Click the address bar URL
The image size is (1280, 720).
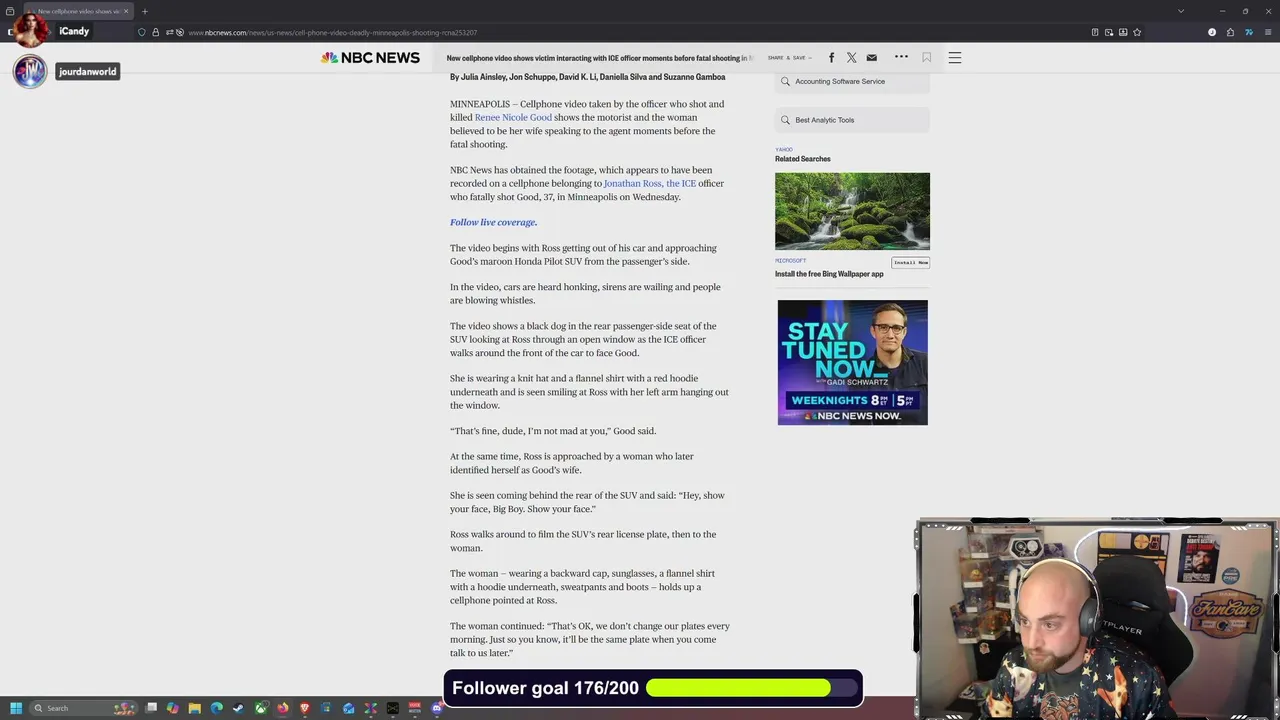click(x=332, y=32)
